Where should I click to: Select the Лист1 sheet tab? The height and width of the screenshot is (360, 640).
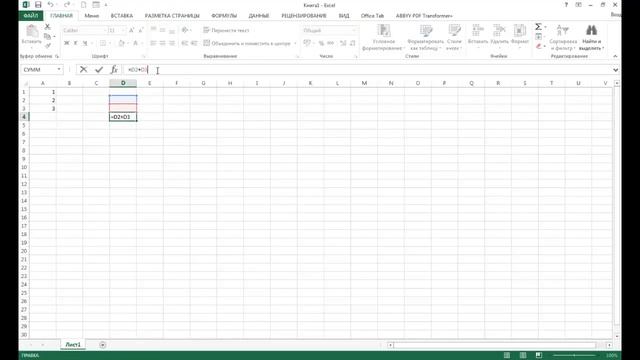(73, 345)
